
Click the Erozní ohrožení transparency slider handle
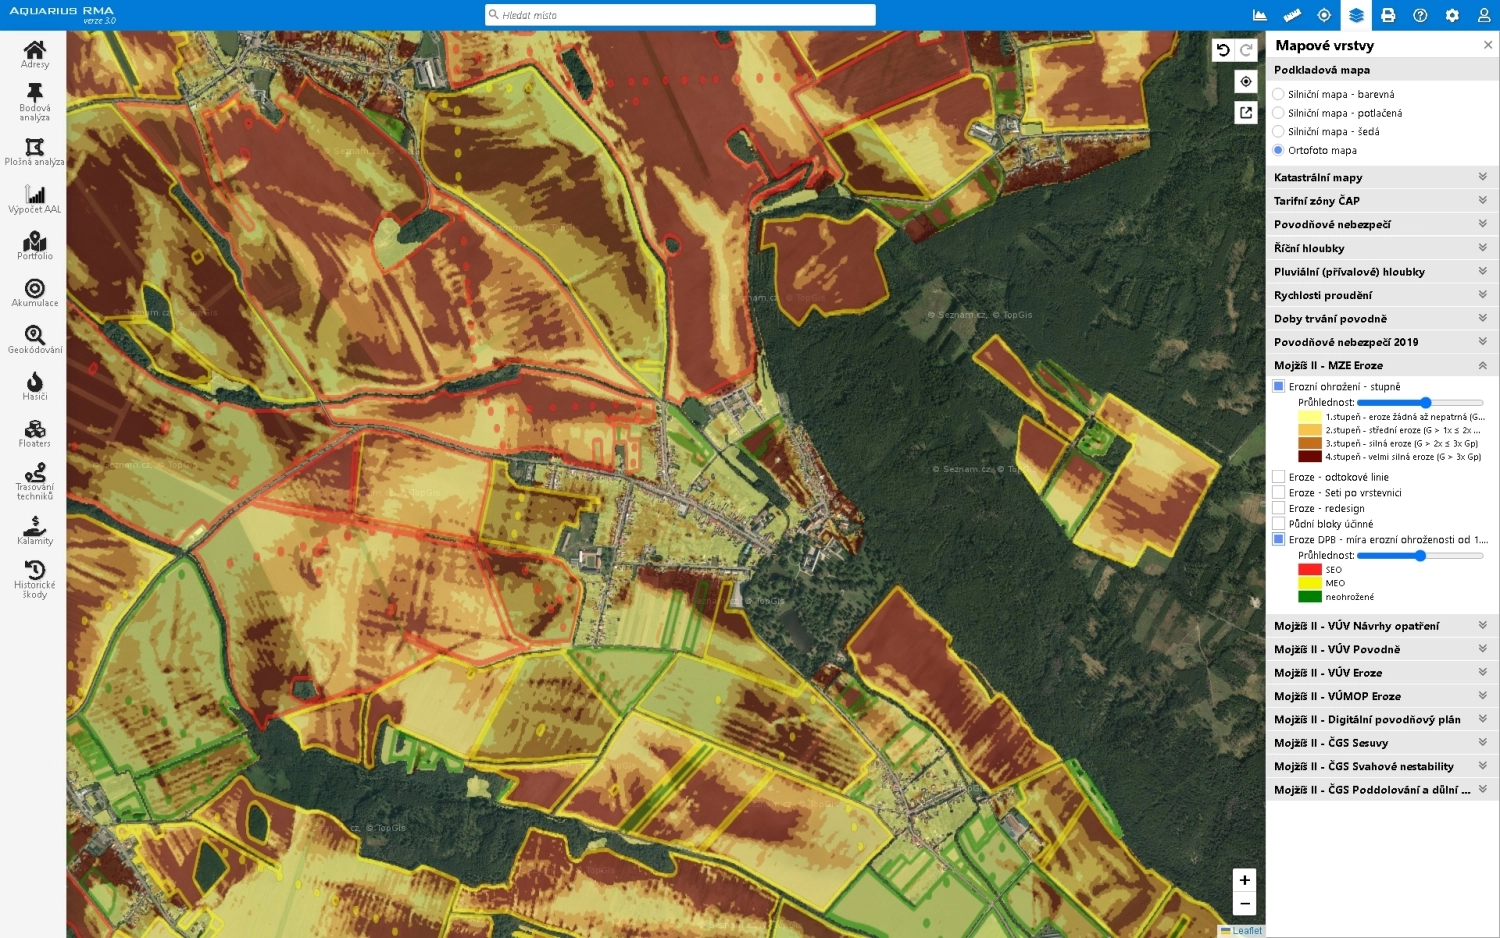pyautogui.click(x=1425, y=402)
